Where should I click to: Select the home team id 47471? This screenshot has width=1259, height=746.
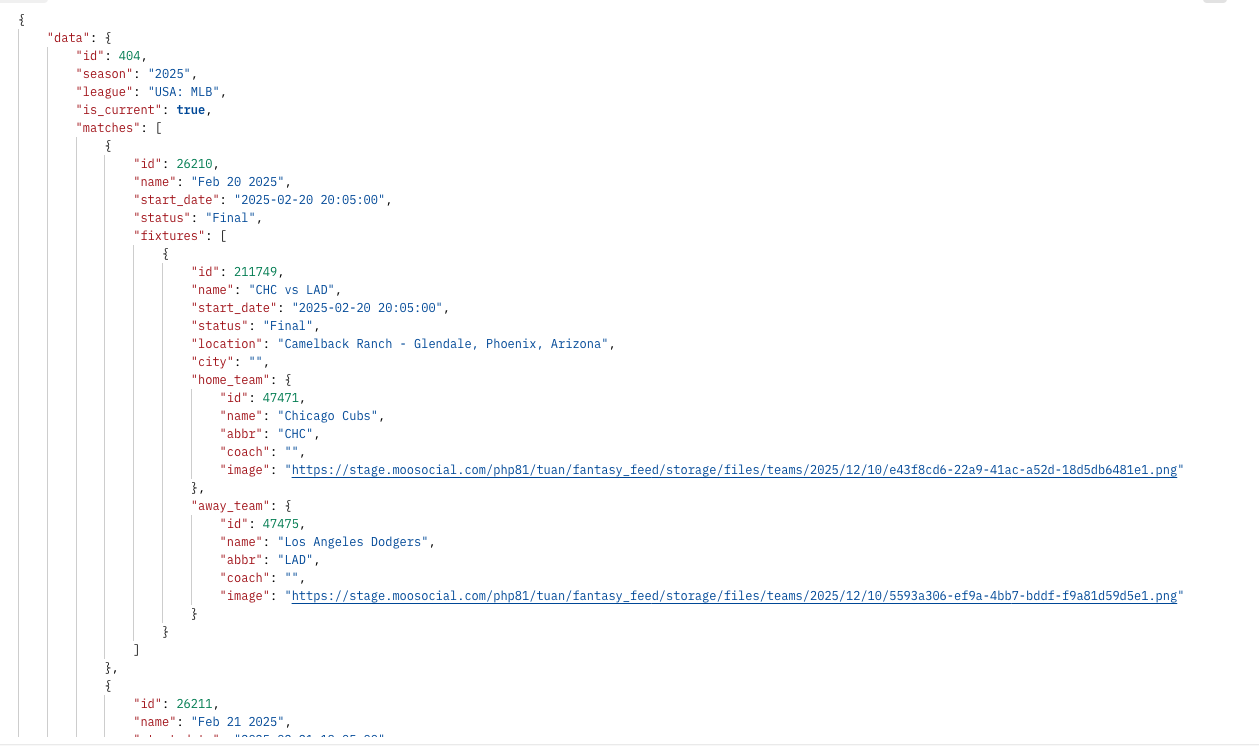(281, 398)
